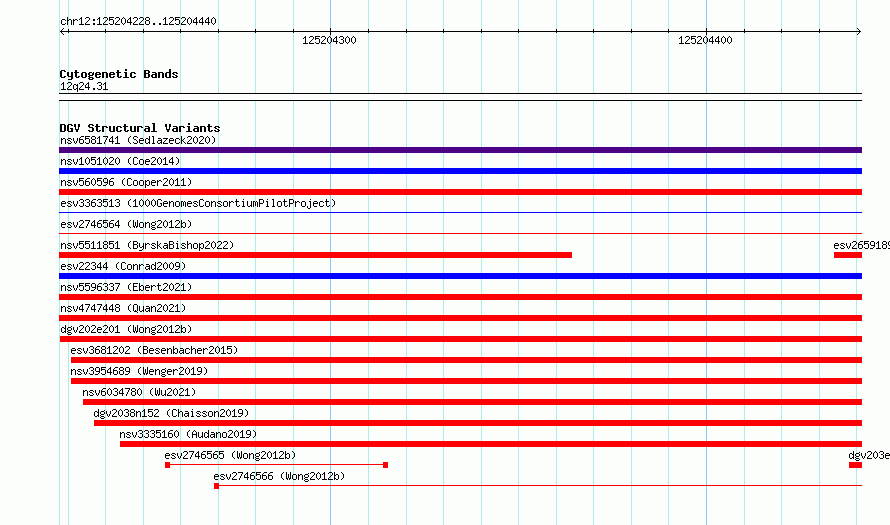Click the thin esv2746566 variant line

point(538,486)
